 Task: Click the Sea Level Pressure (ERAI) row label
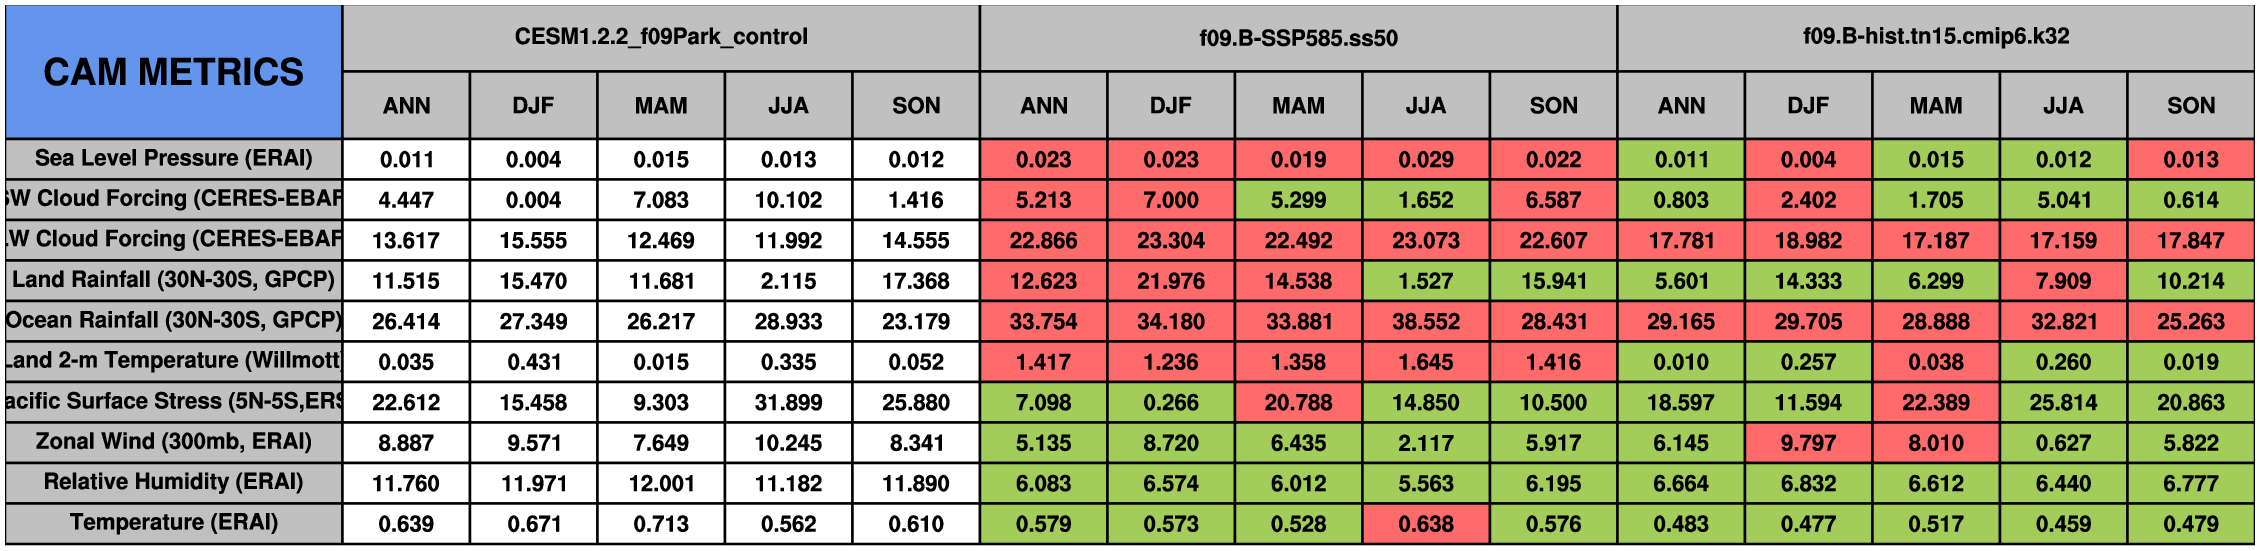point(173,159)
